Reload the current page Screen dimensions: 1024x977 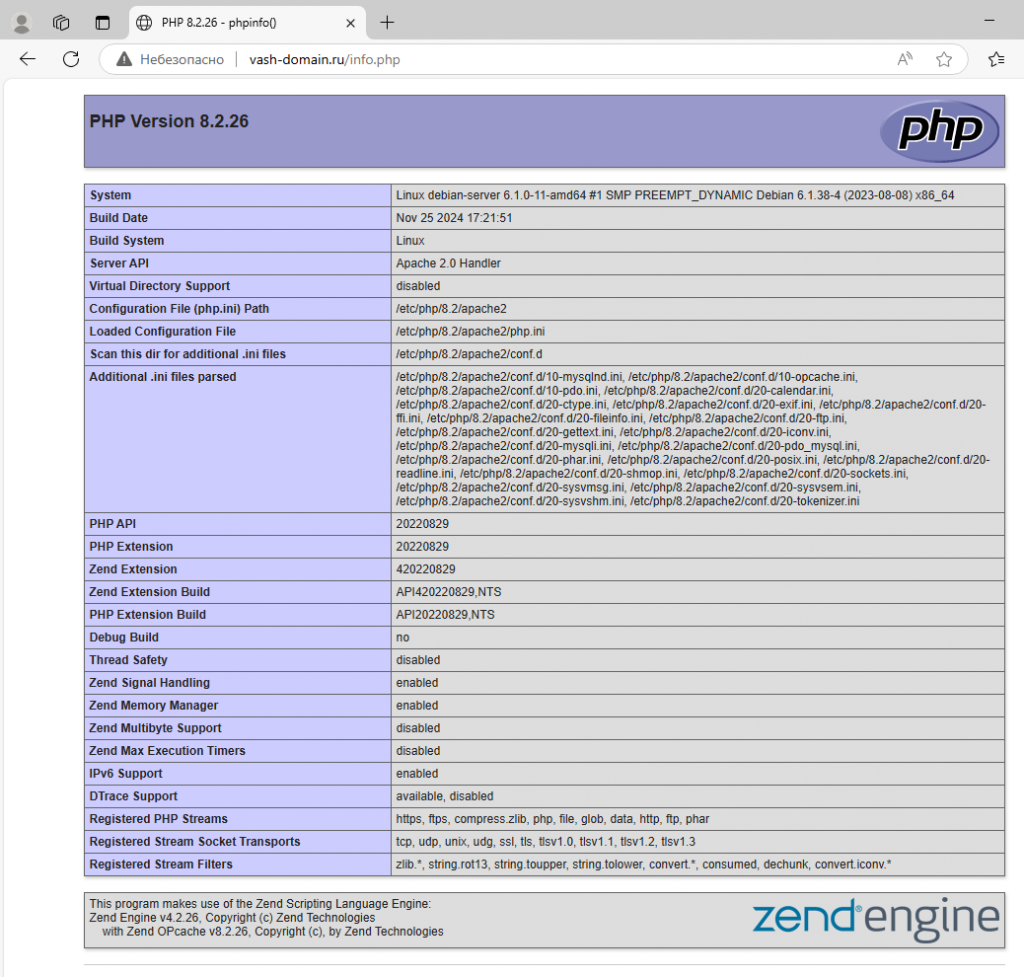coord(71,59)
